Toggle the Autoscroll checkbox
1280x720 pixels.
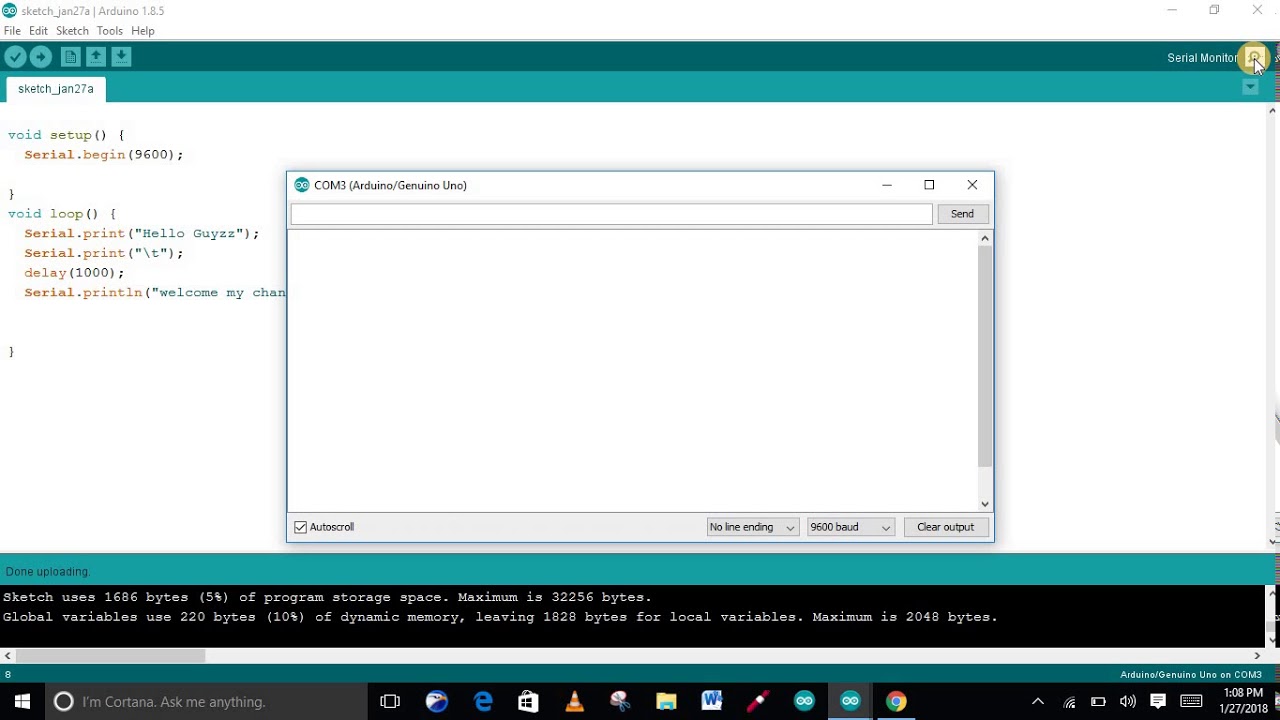300,527
